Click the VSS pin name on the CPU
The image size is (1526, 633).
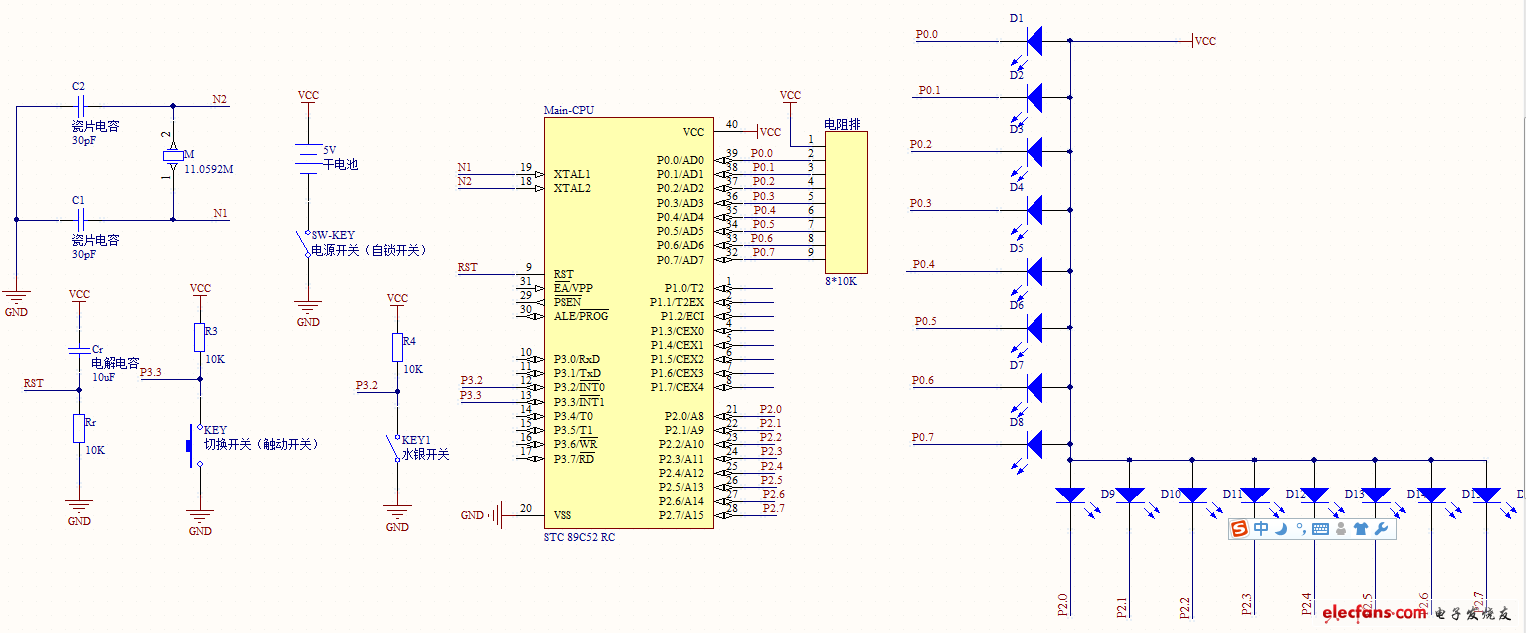click(x=563, y=515)
